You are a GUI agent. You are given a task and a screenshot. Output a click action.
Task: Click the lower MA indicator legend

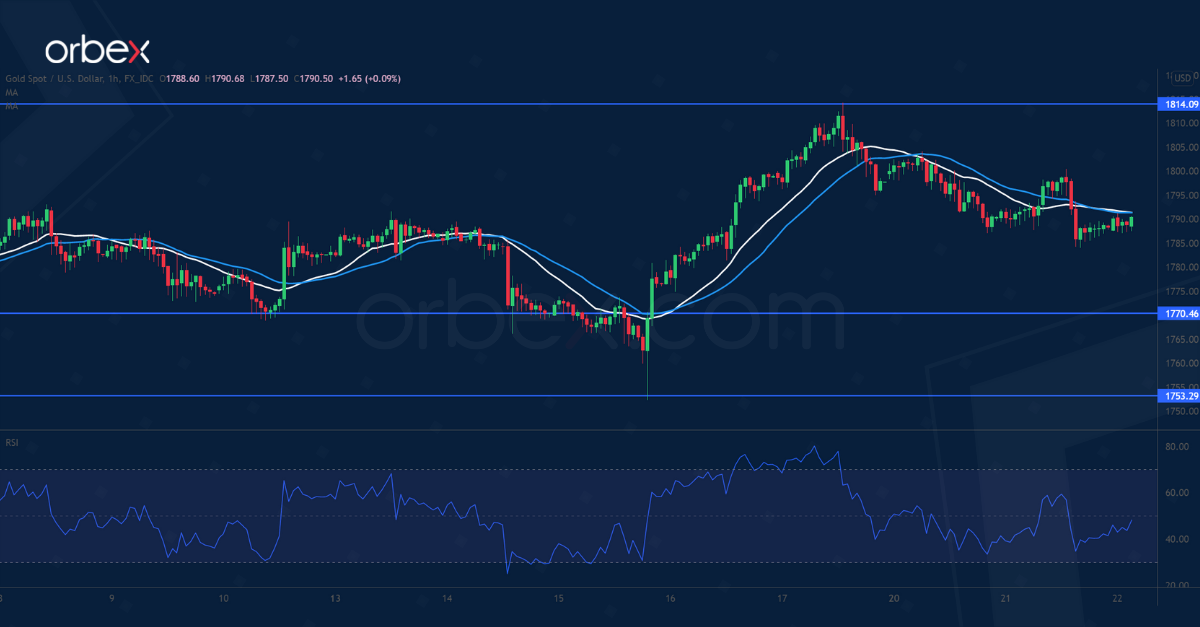(11, 106)
